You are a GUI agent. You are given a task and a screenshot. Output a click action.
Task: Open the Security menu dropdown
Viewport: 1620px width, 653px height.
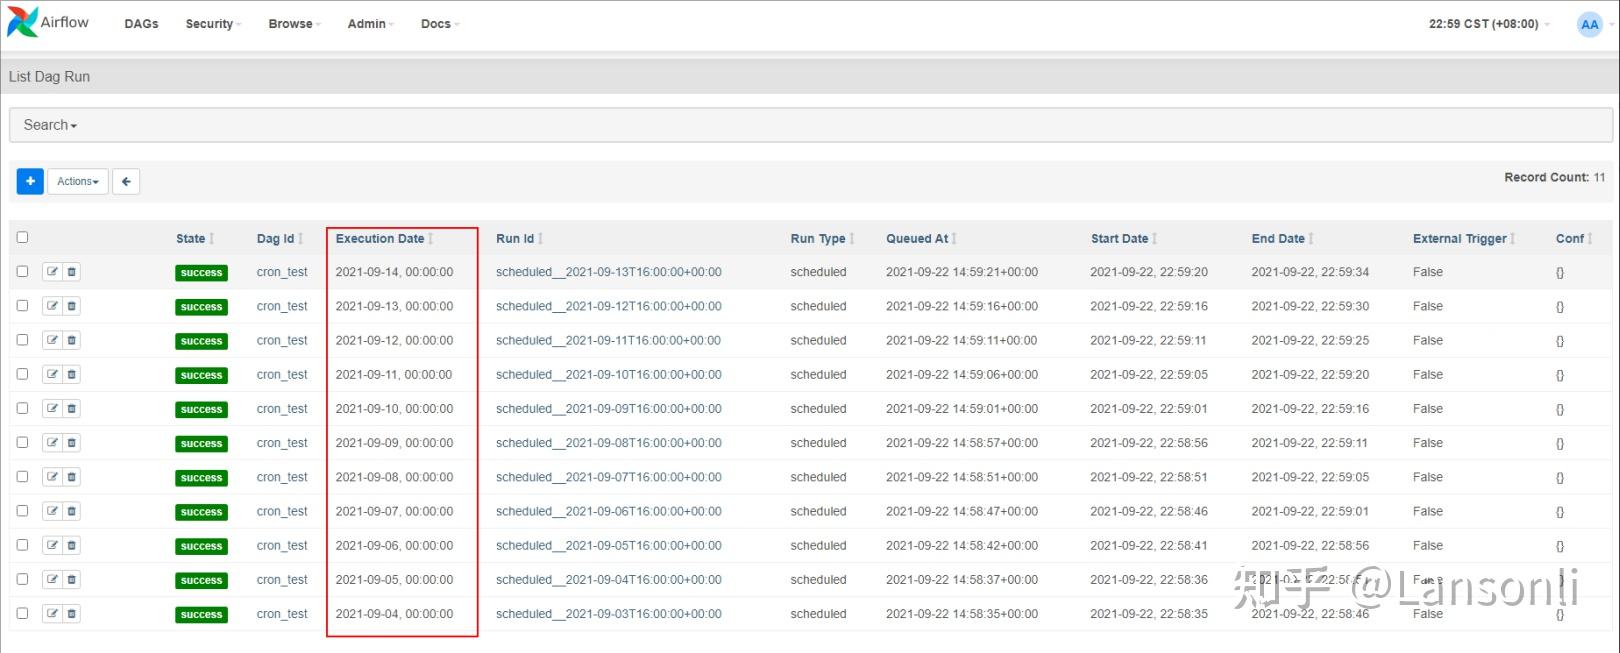coord(213,24)
